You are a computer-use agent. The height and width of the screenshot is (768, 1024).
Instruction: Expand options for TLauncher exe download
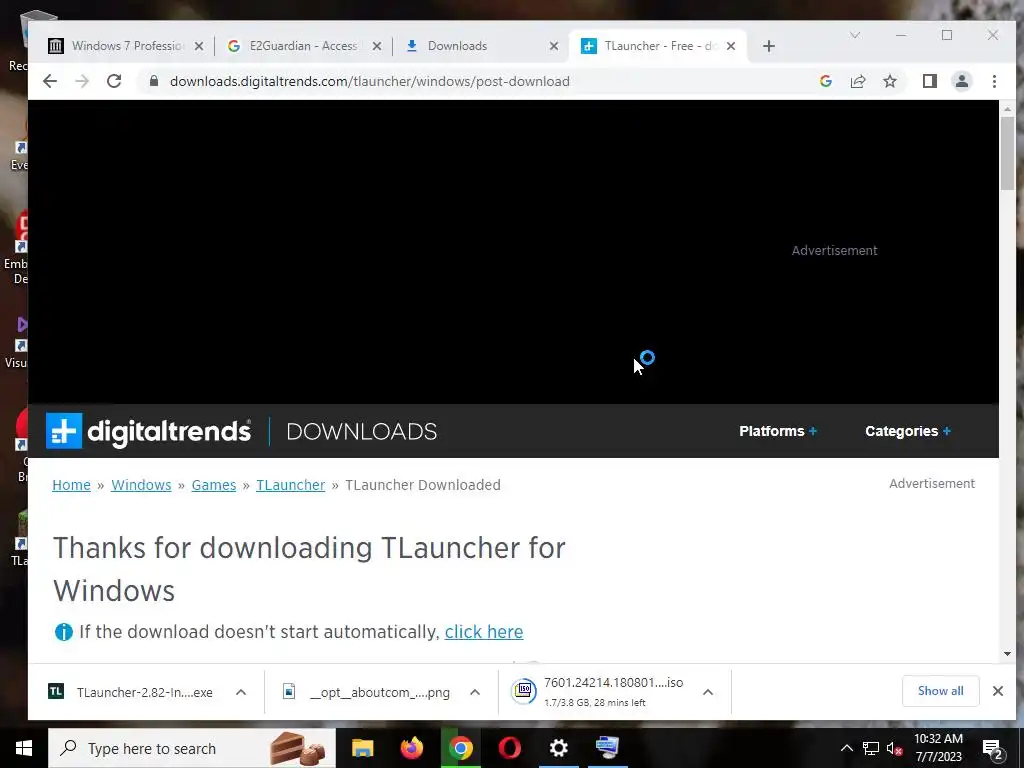coord(241,692)
